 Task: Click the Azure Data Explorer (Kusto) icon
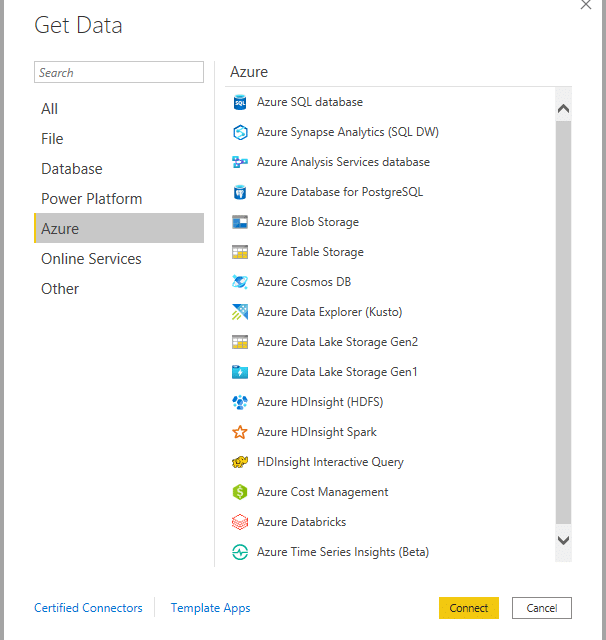pos(240,312)
